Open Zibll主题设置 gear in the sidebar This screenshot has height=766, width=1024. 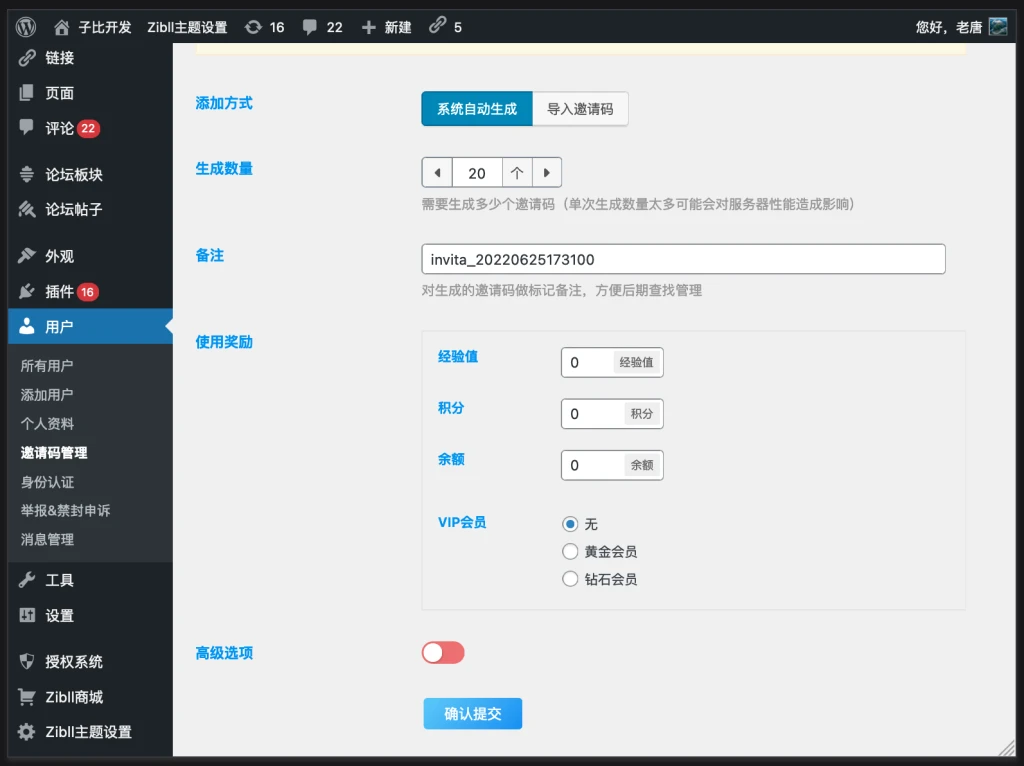(x=88, y=732)
